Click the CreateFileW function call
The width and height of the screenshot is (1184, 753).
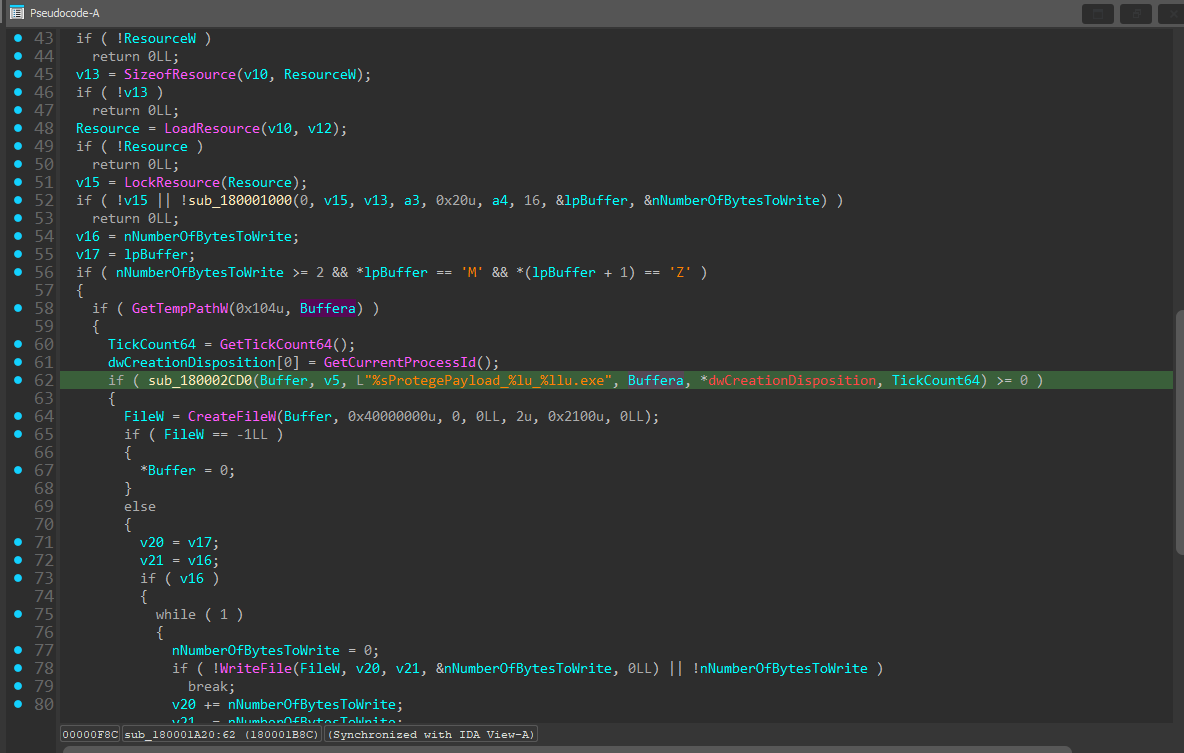coord(232,416)
